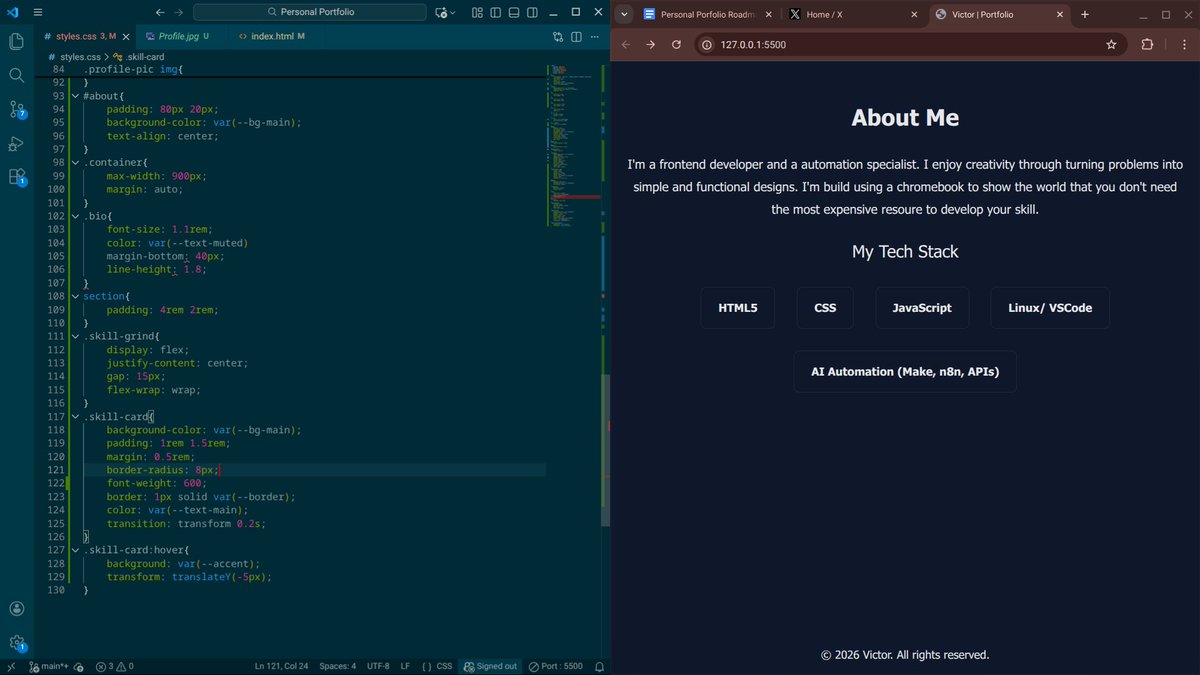1200x675 pixels.
Task: Click the Personal Portfolio command center search
Action: pos(311,12)
